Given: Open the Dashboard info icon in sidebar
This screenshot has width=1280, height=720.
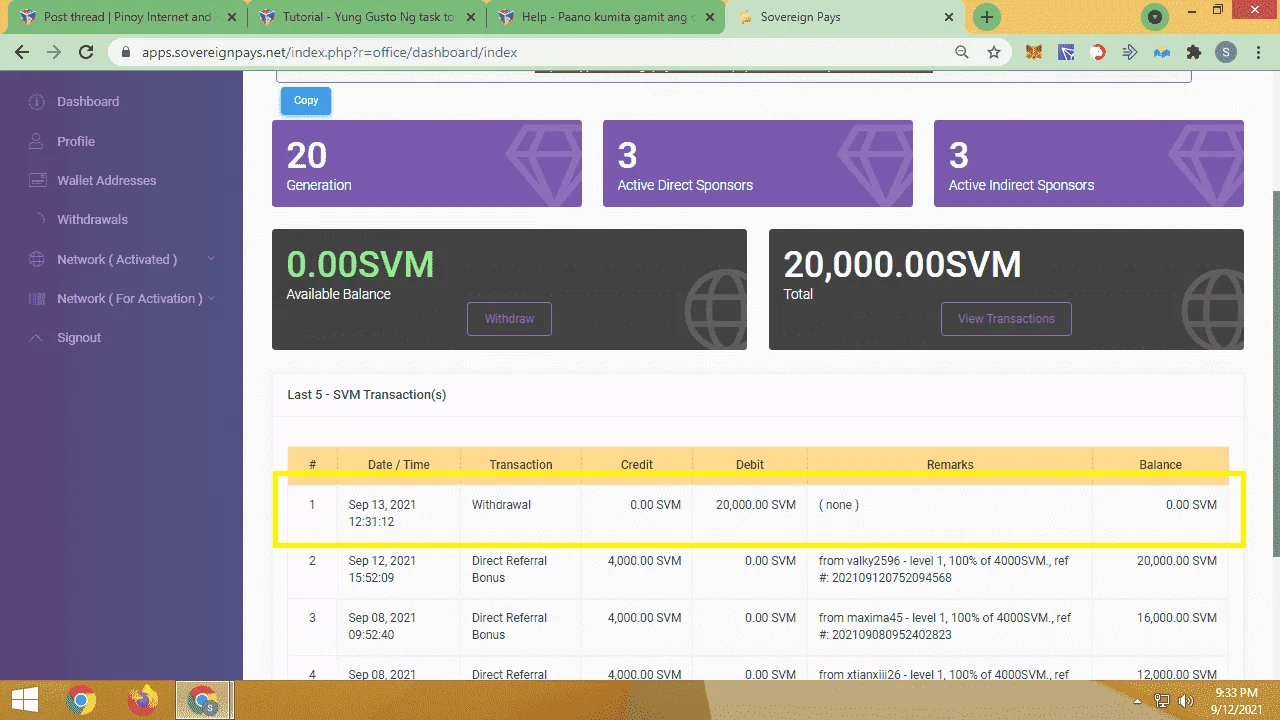Looking at the screenshot, I should point(37,102).
